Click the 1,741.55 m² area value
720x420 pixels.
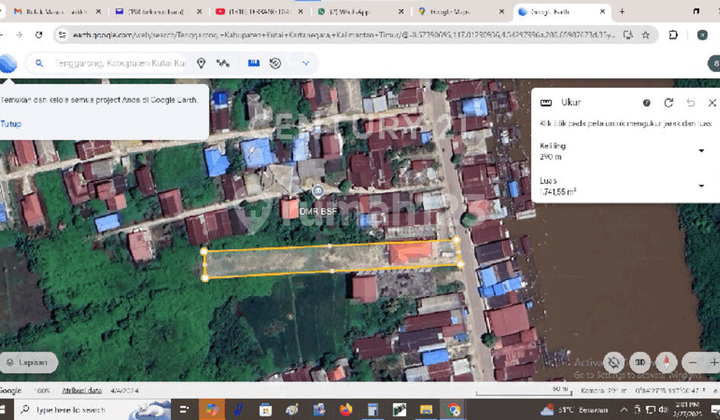558,191
